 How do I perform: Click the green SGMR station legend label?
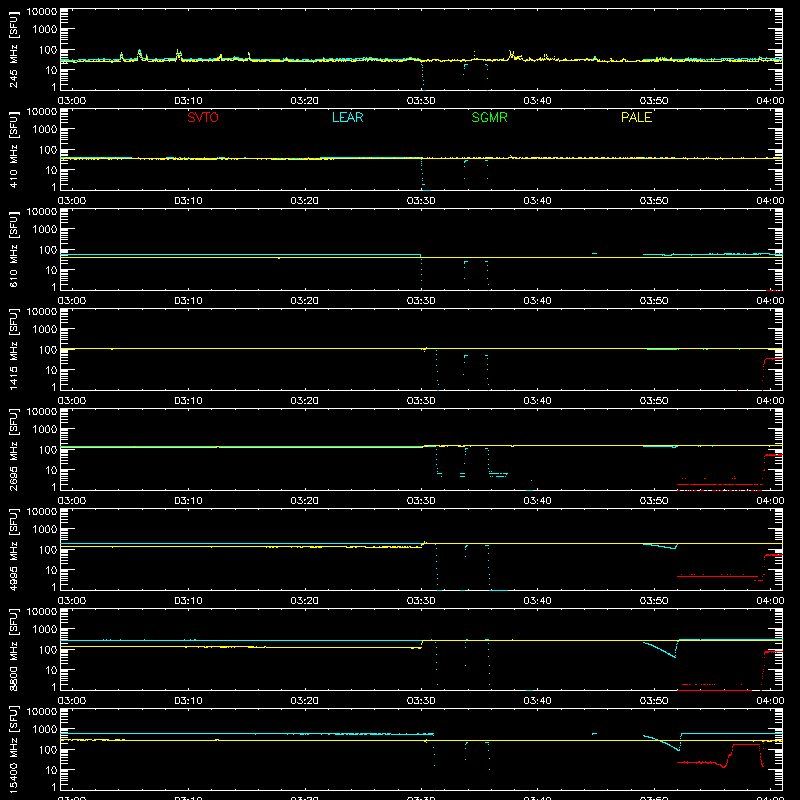pyautogui.click(x=489, y=117)
